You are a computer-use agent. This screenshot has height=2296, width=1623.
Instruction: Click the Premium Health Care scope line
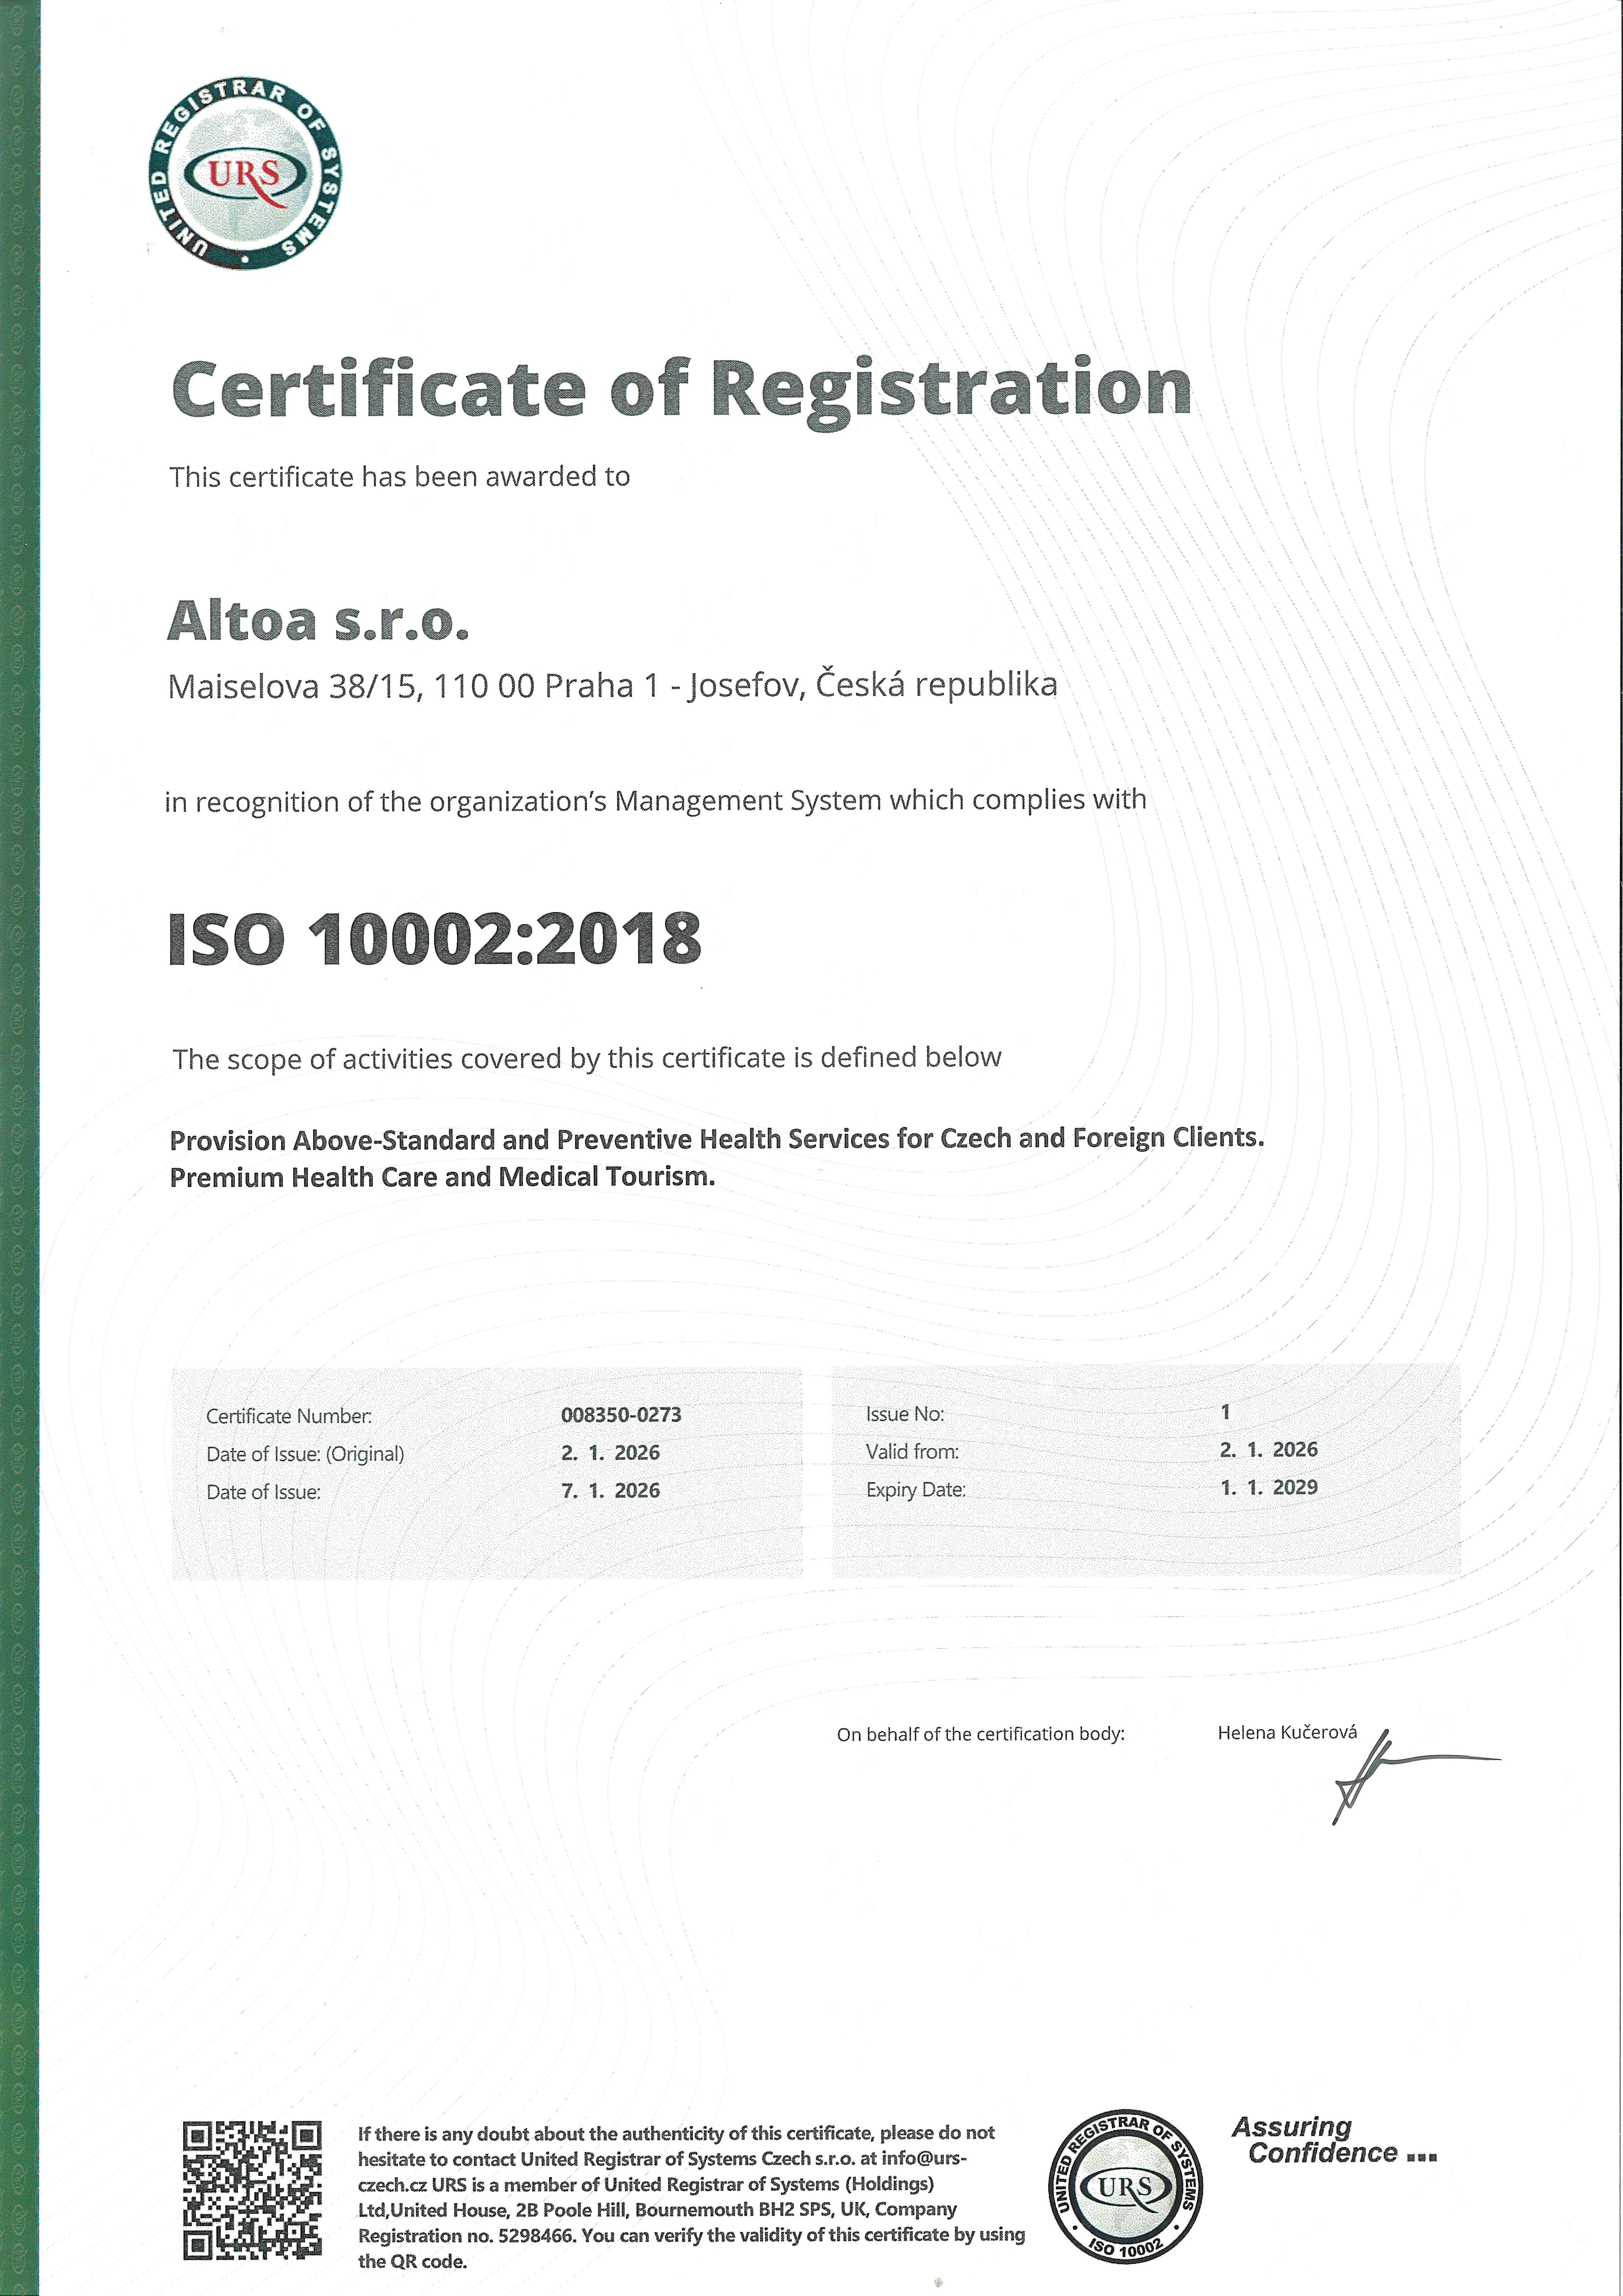click(442, 1177)
